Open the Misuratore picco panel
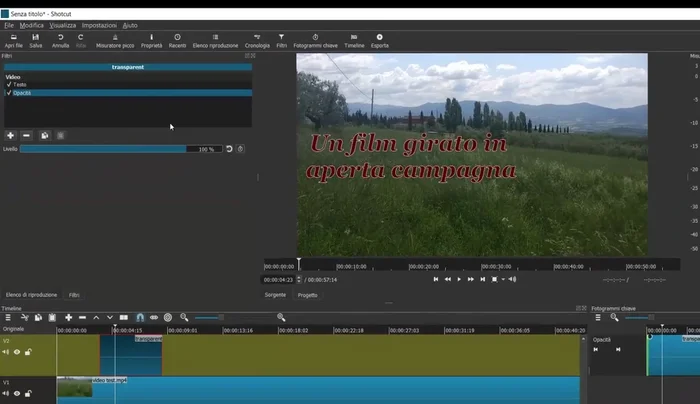The image size is (700, 404). point(115,41)
